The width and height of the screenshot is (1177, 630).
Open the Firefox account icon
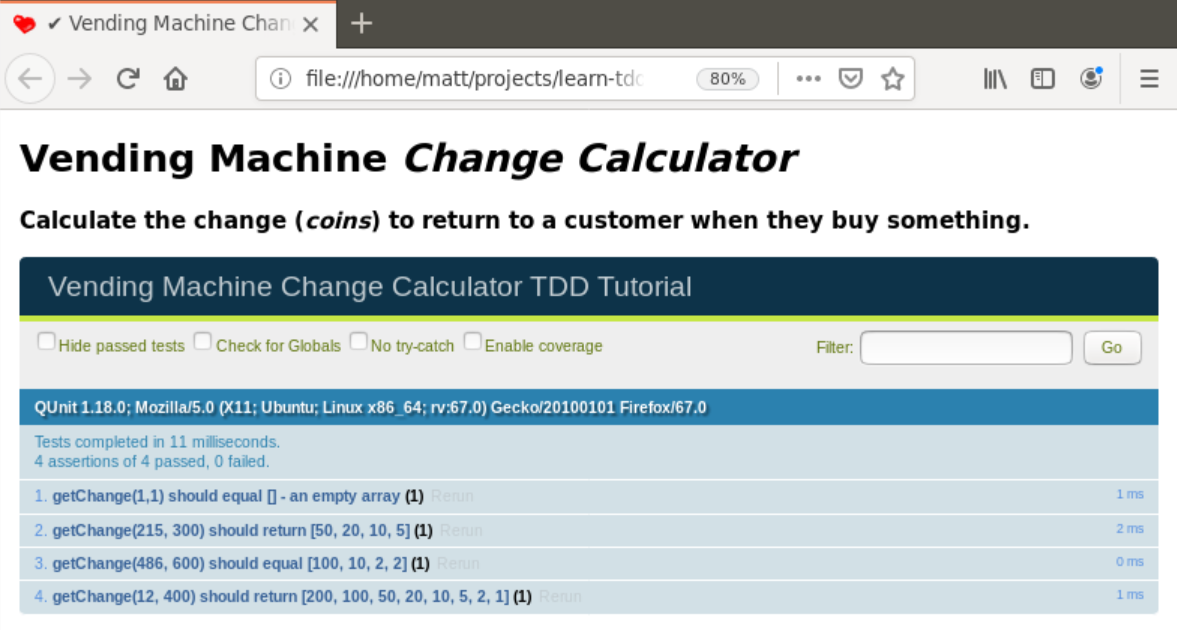1091,78
